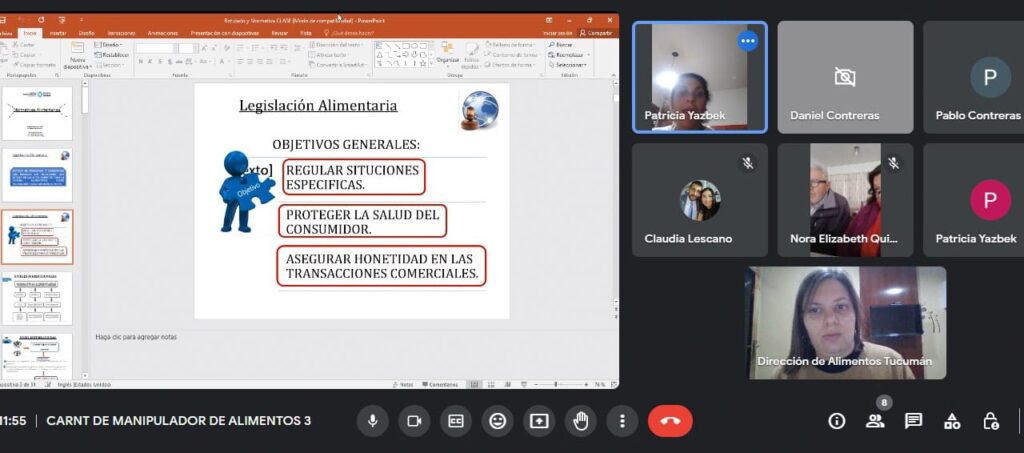Viewport: 1024px width, 453px height.
Task: Switch to the Animaciones ribbon tab
Action: (x=163, y=33)
